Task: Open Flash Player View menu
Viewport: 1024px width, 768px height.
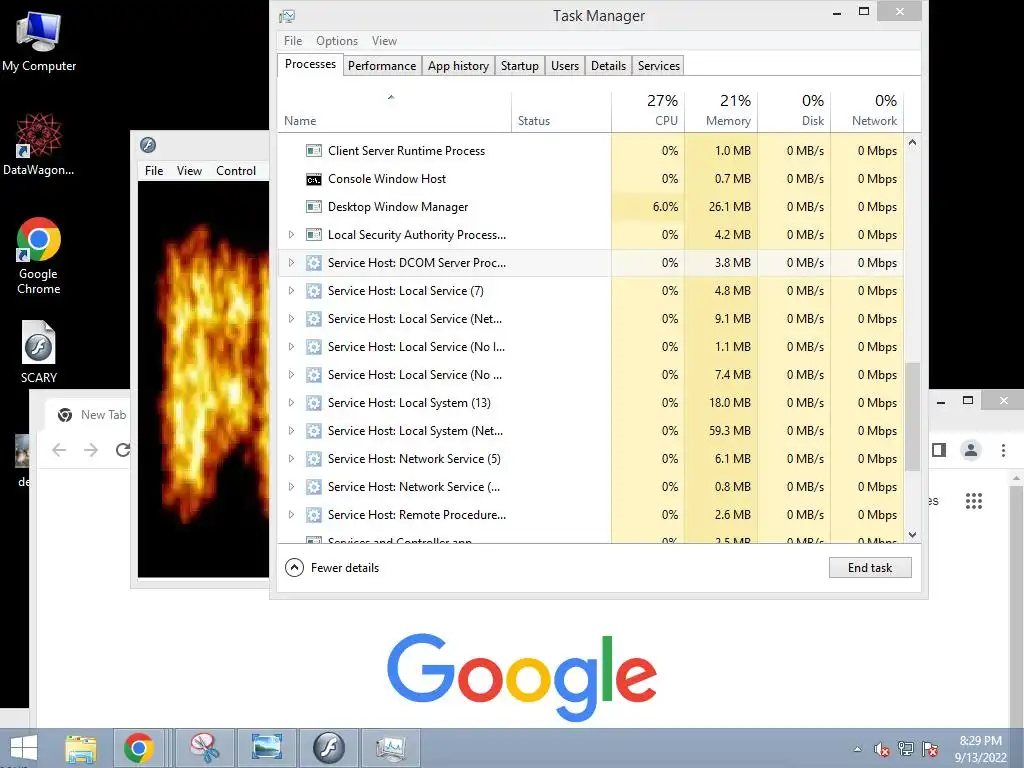Action: [189, 171]
